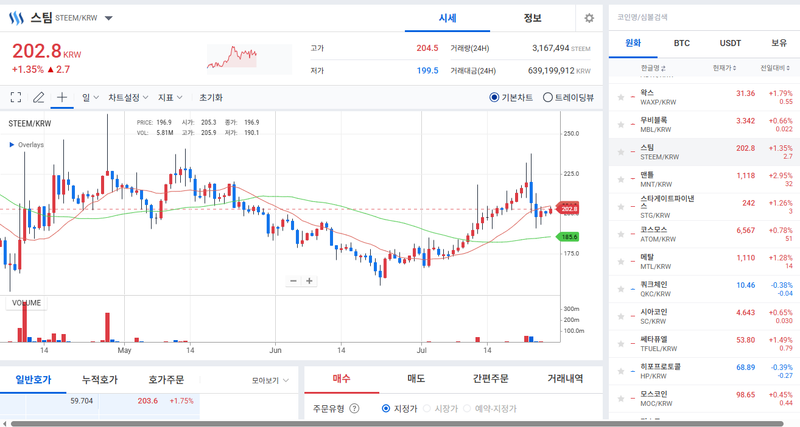Click the Steem logo icon
The image size is (800, 427).
point(16,18)
